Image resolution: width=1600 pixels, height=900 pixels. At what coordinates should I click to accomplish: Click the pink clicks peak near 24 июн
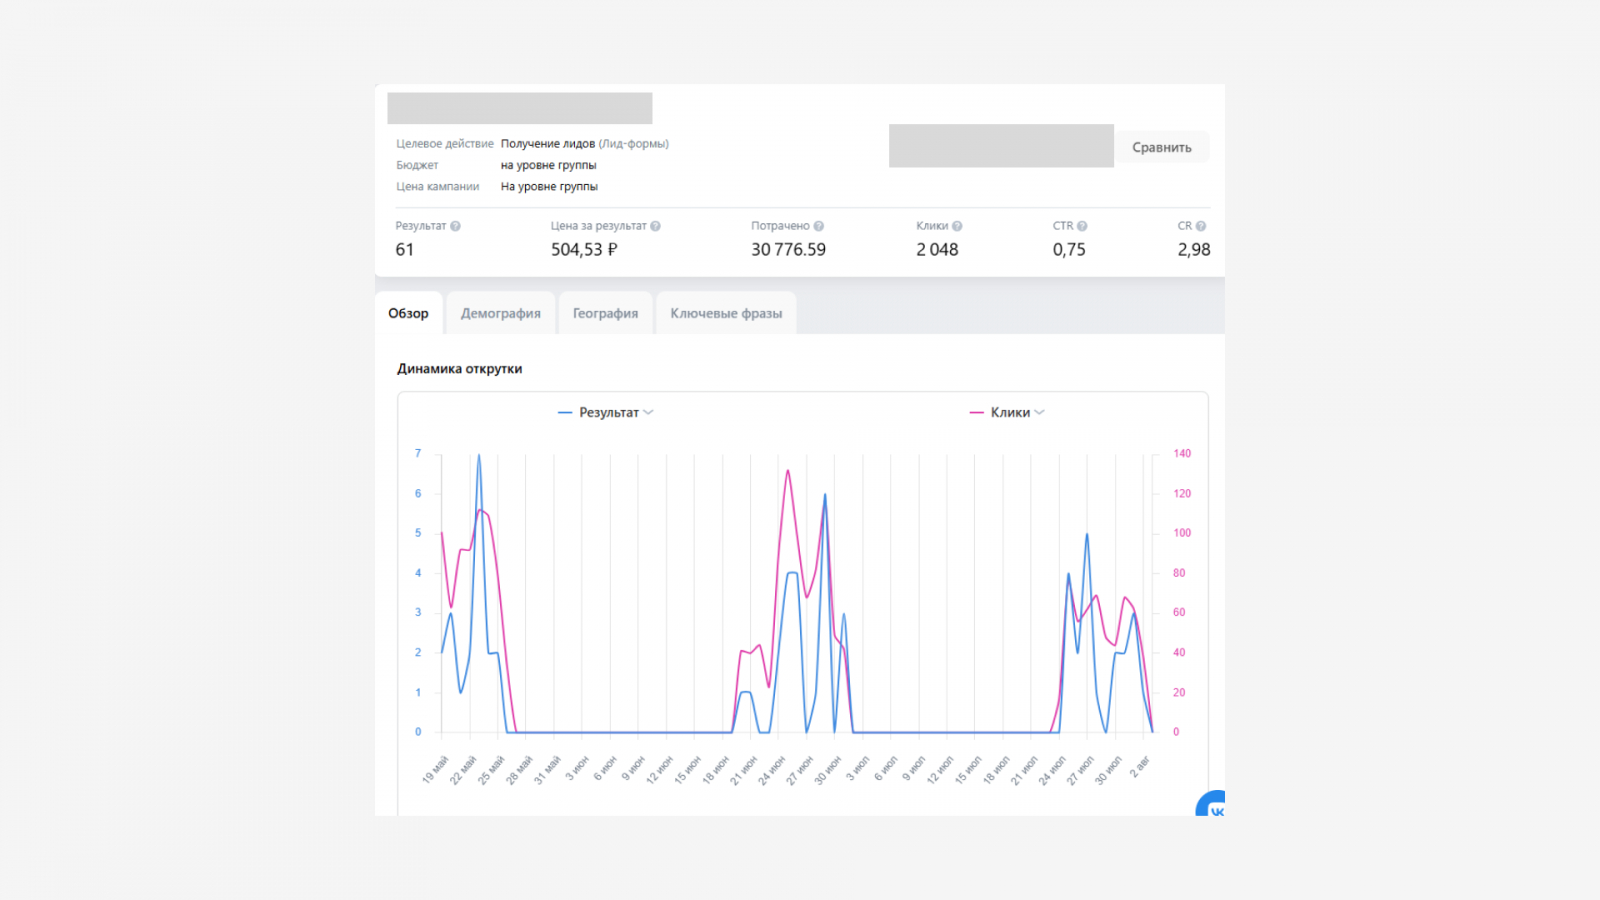(x=788, y=472)
